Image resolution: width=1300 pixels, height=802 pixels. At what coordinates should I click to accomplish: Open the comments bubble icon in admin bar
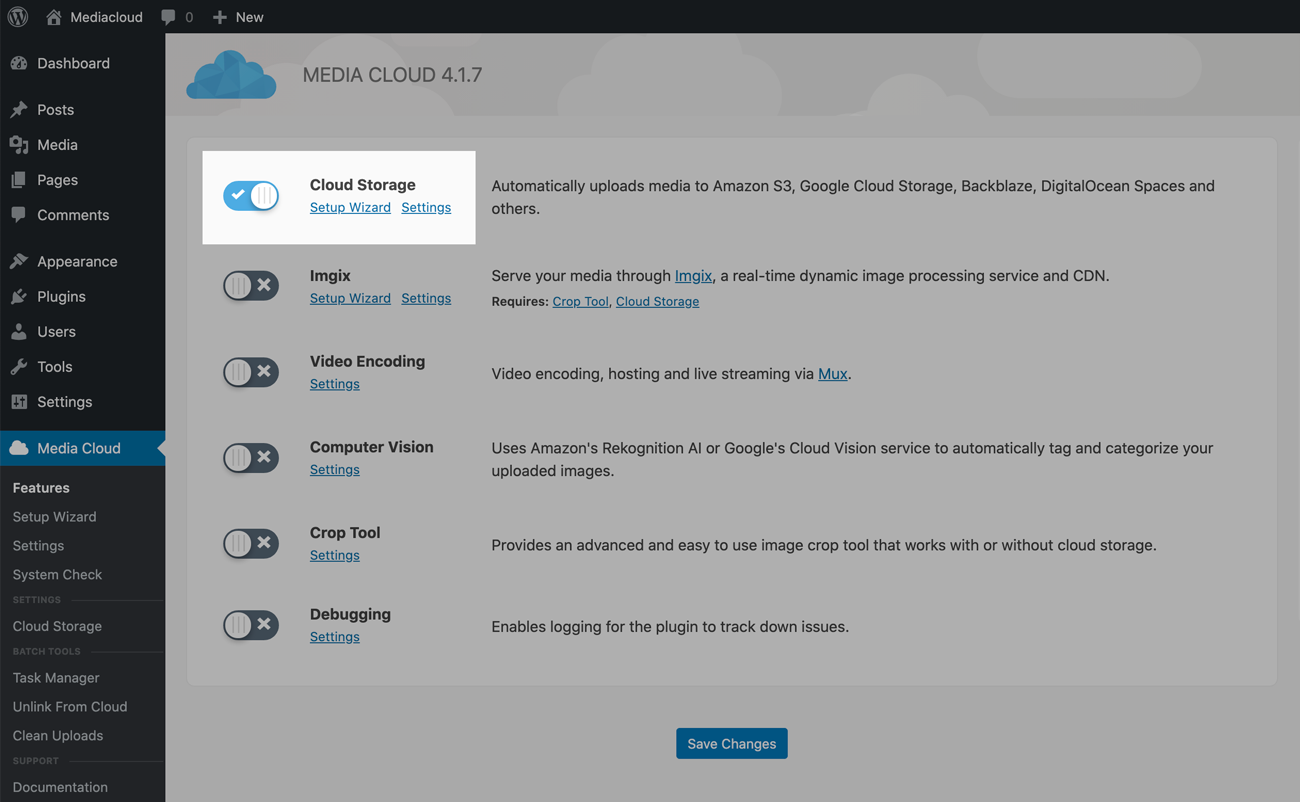[x=168, y=17]
